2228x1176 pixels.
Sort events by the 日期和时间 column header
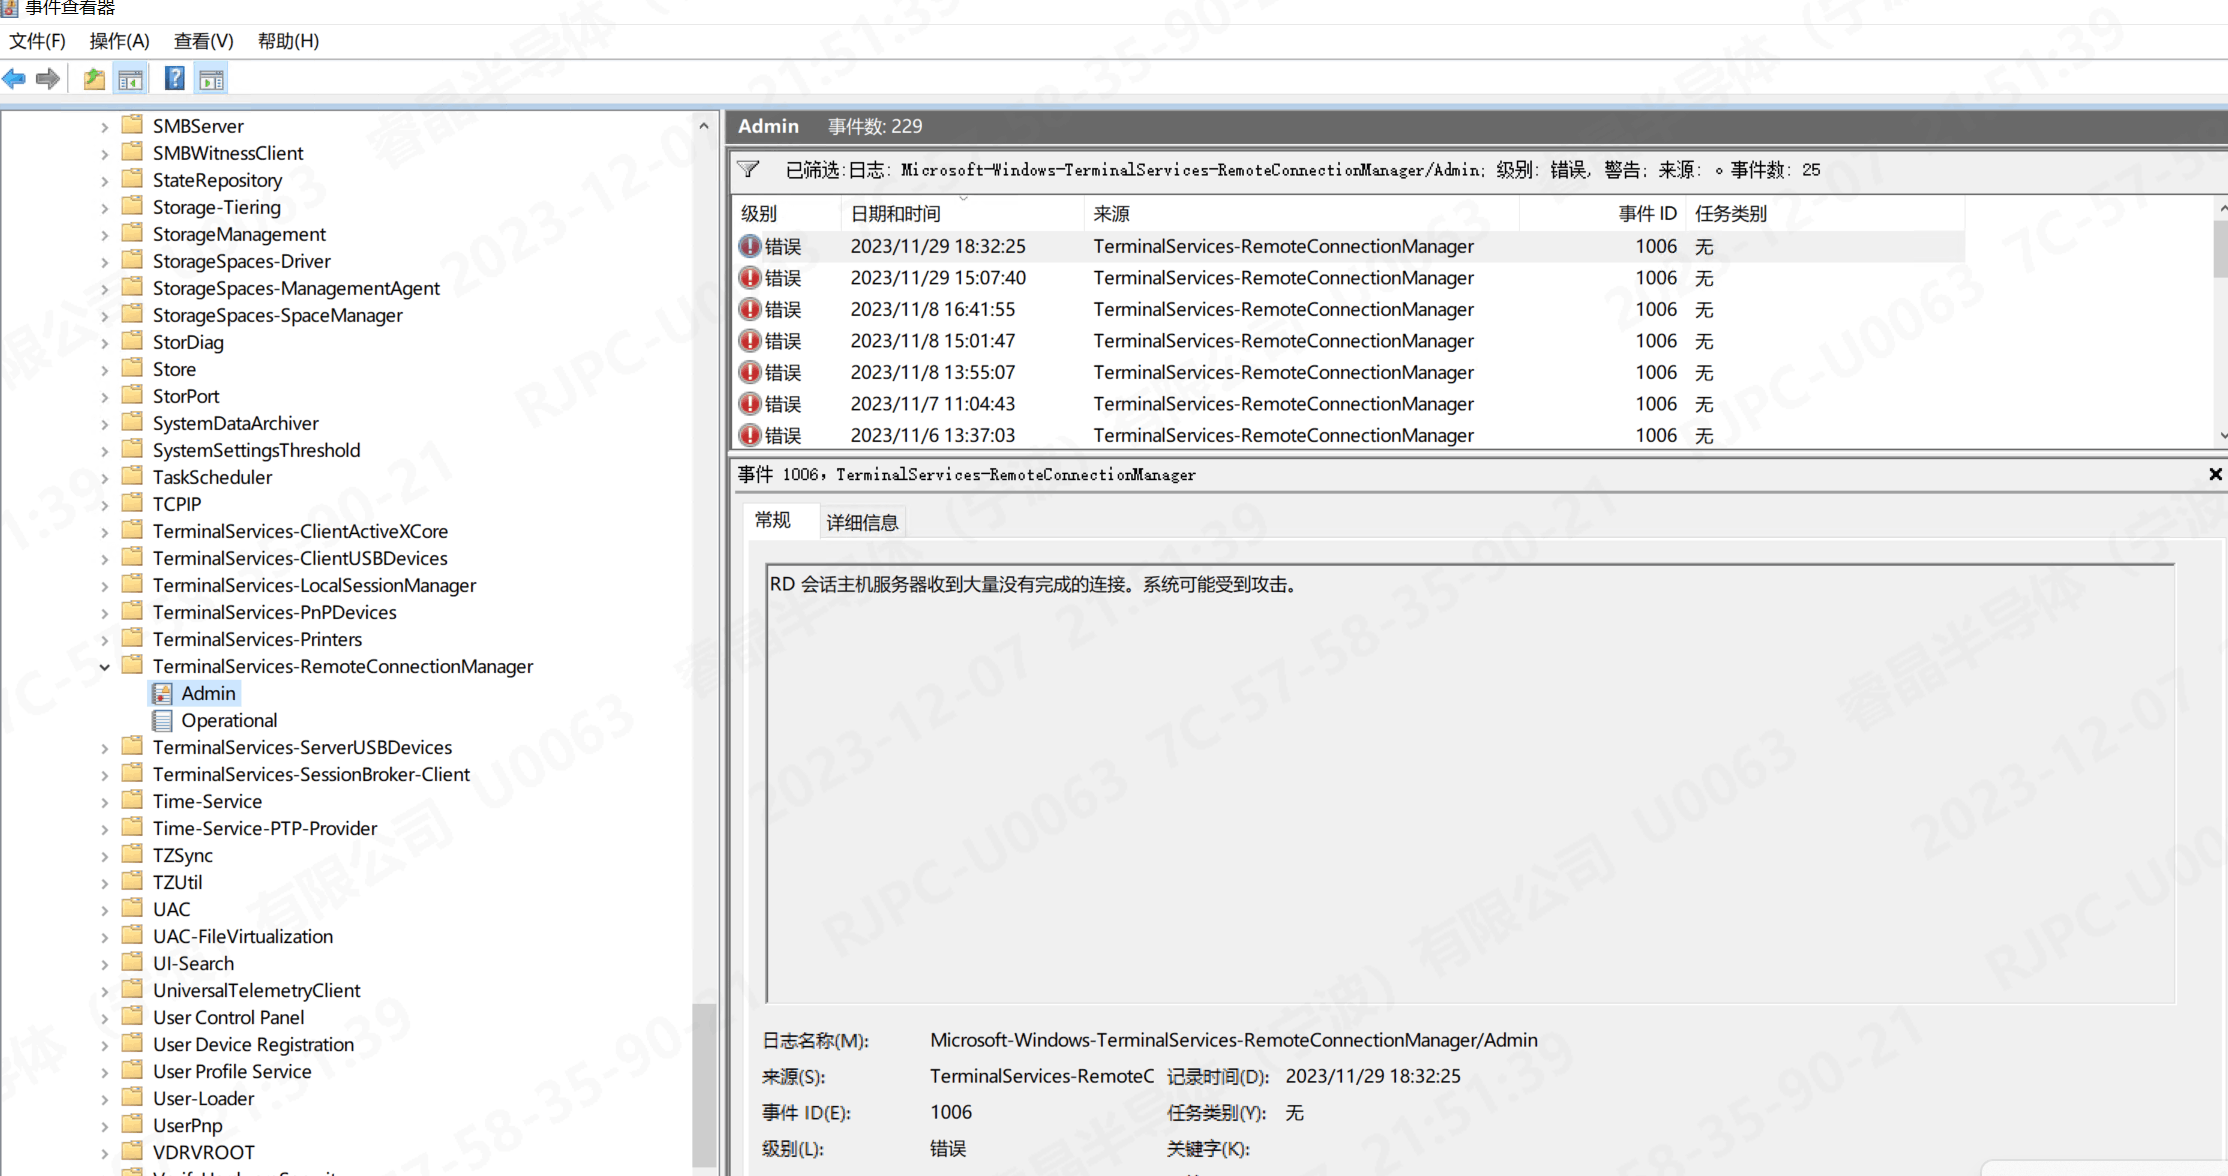pyautogui.click(x=895, y=213)
